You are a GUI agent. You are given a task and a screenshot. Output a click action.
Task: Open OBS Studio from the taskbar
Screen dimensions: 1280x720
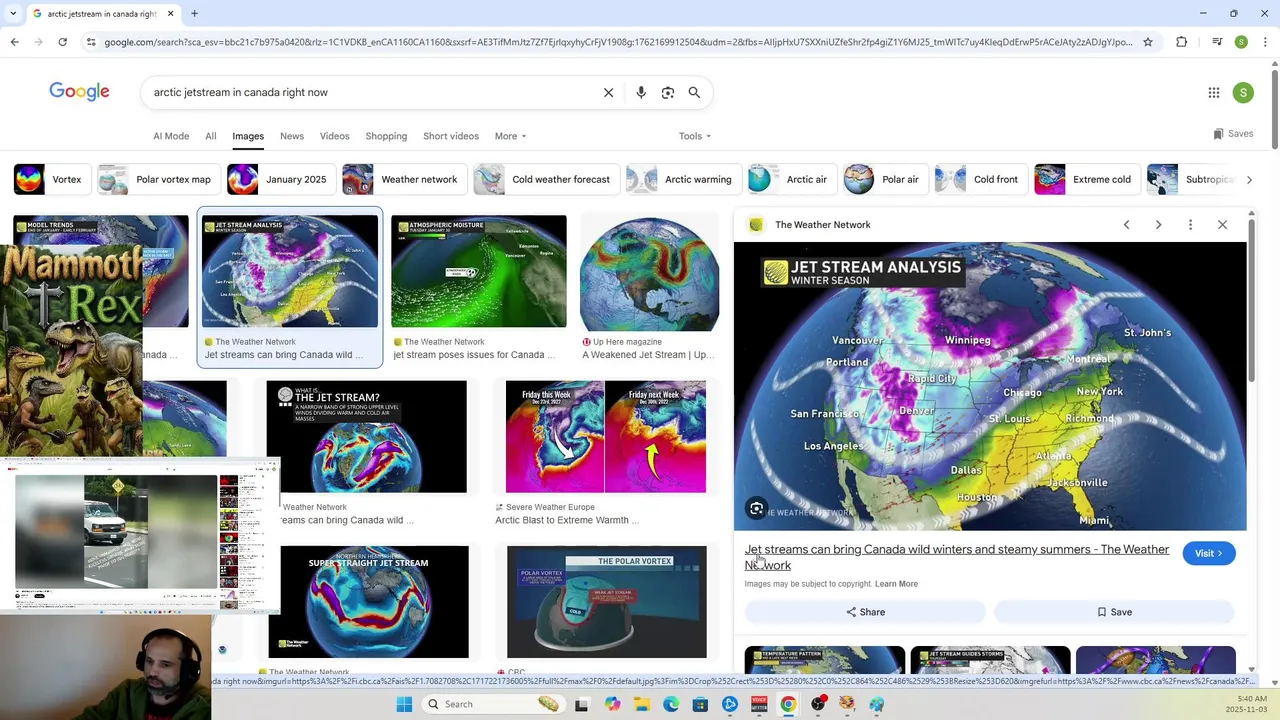coord(818,704)
